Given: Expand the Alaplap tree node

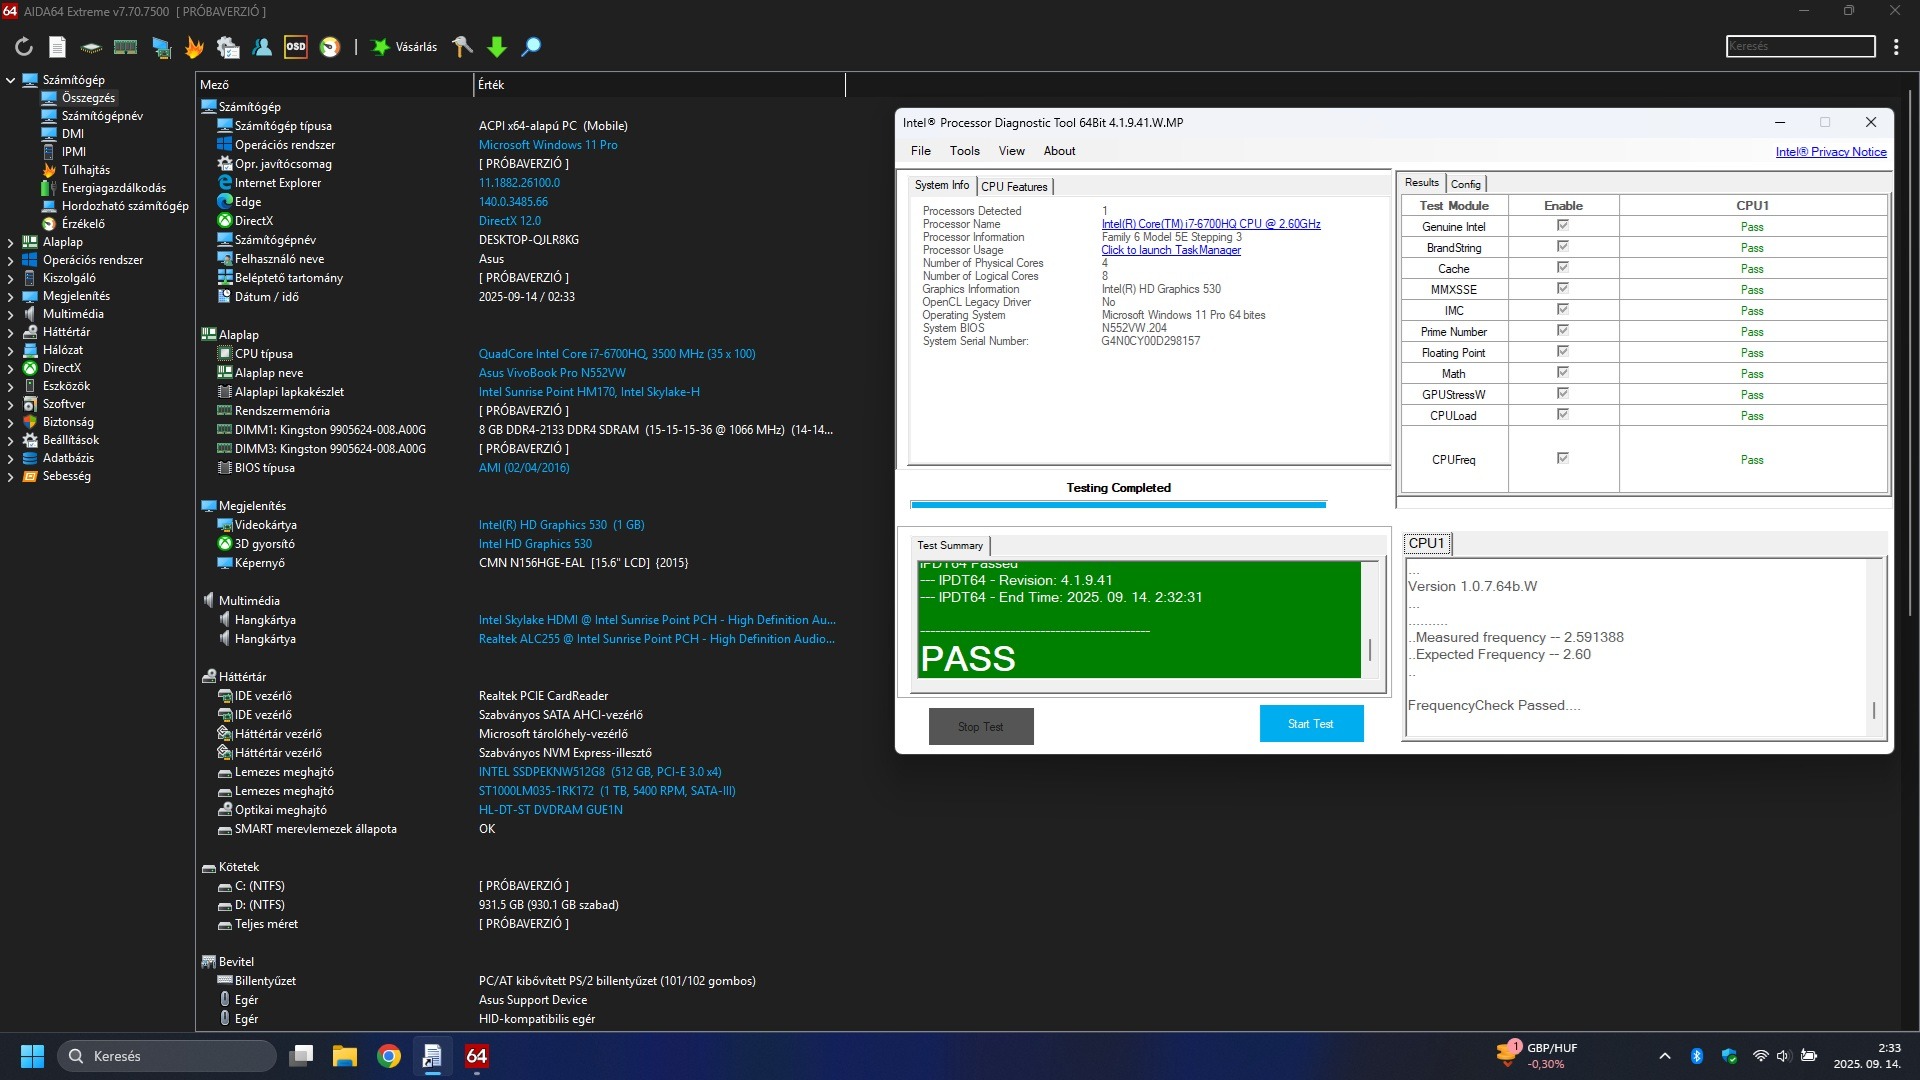Looking at the screenshot, I should tap(11, 242).
